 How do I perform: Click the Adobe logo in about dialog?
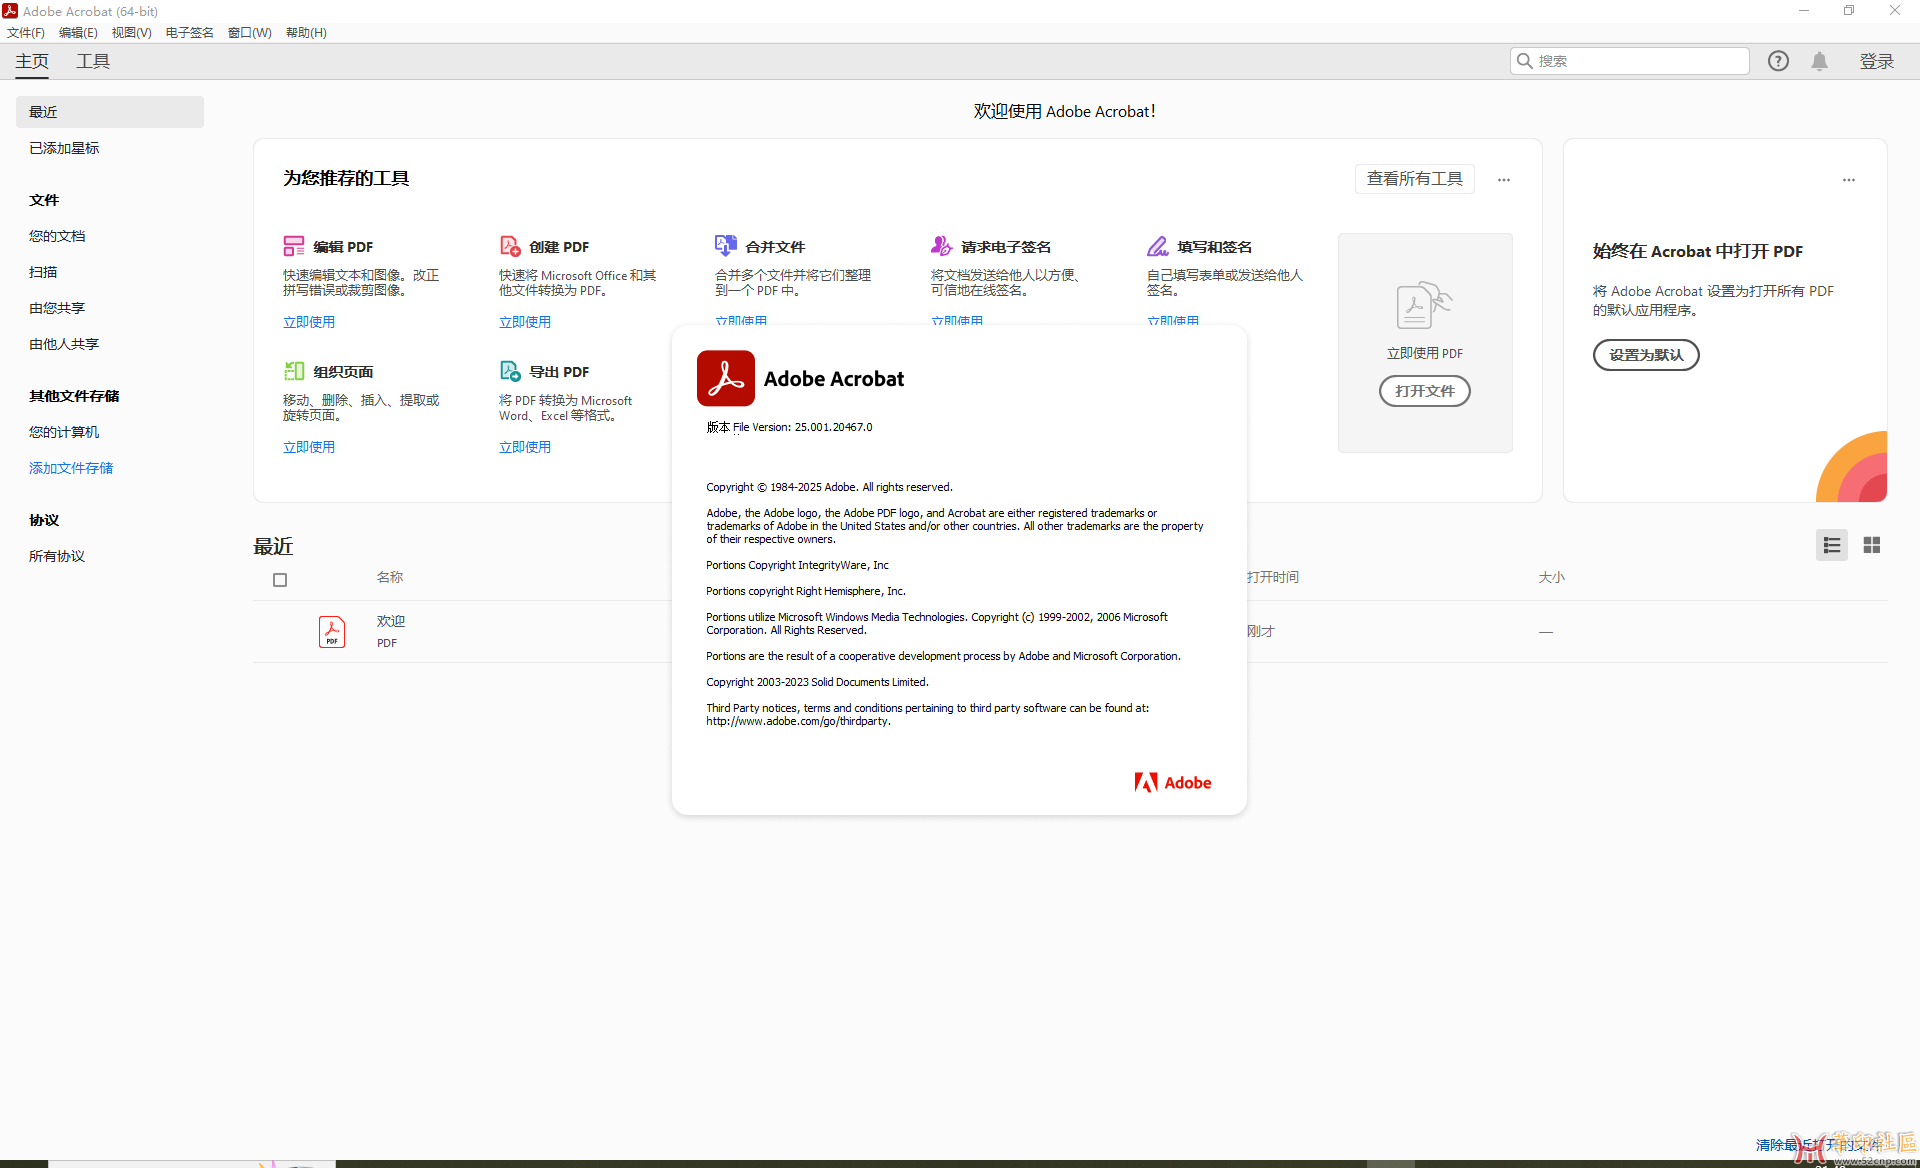[1173, 783]
